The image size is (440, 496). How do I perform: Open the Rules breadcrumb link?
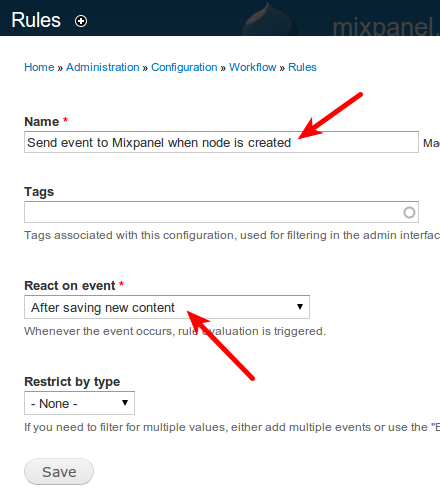click(x=302, y=67)
